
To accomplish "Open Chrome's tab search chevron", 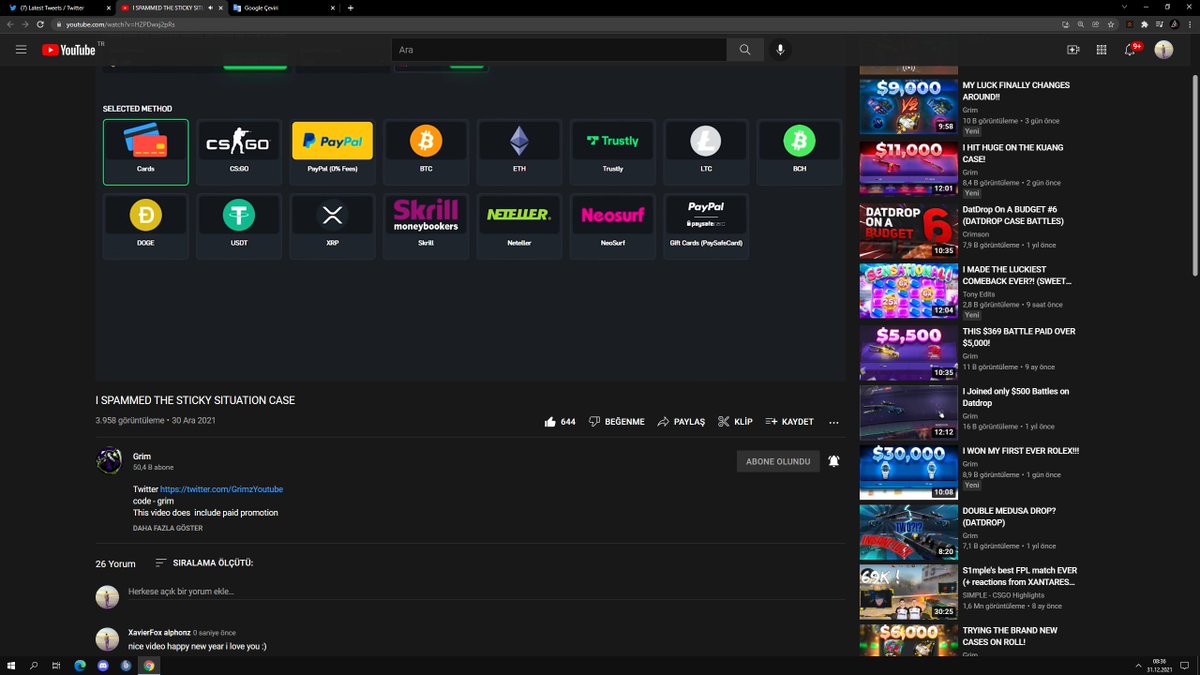I will click(x=1122, y=7).
